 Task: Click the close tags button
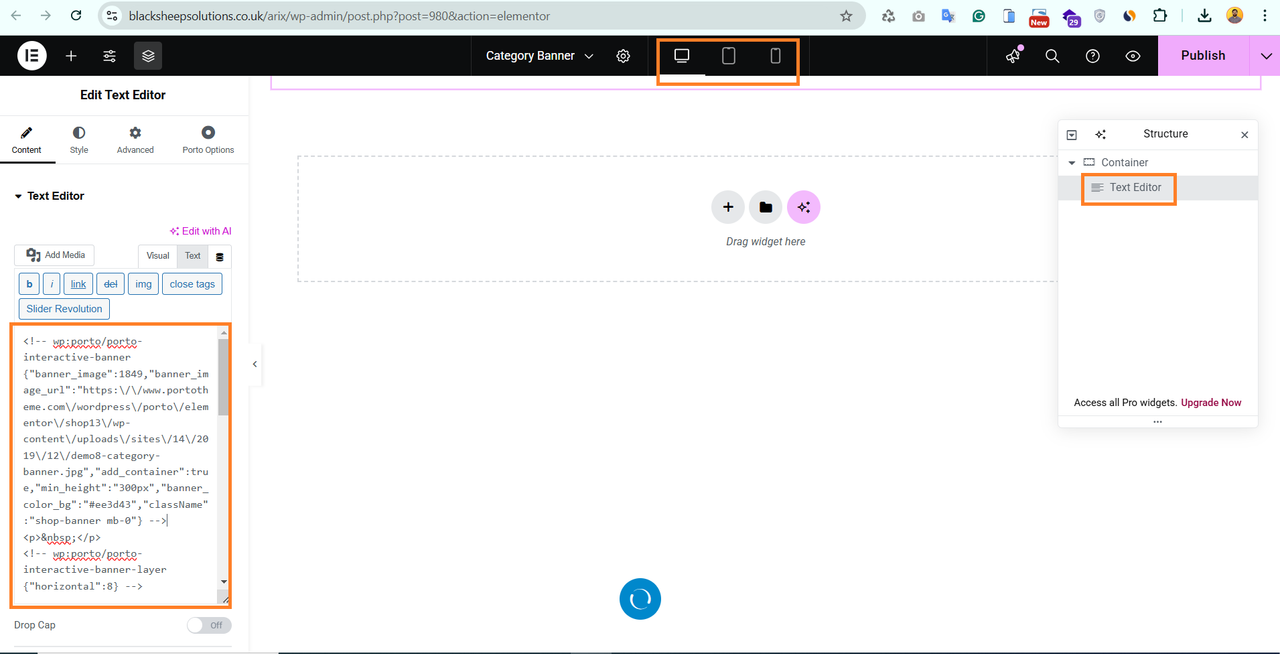[x=192, y=284]
